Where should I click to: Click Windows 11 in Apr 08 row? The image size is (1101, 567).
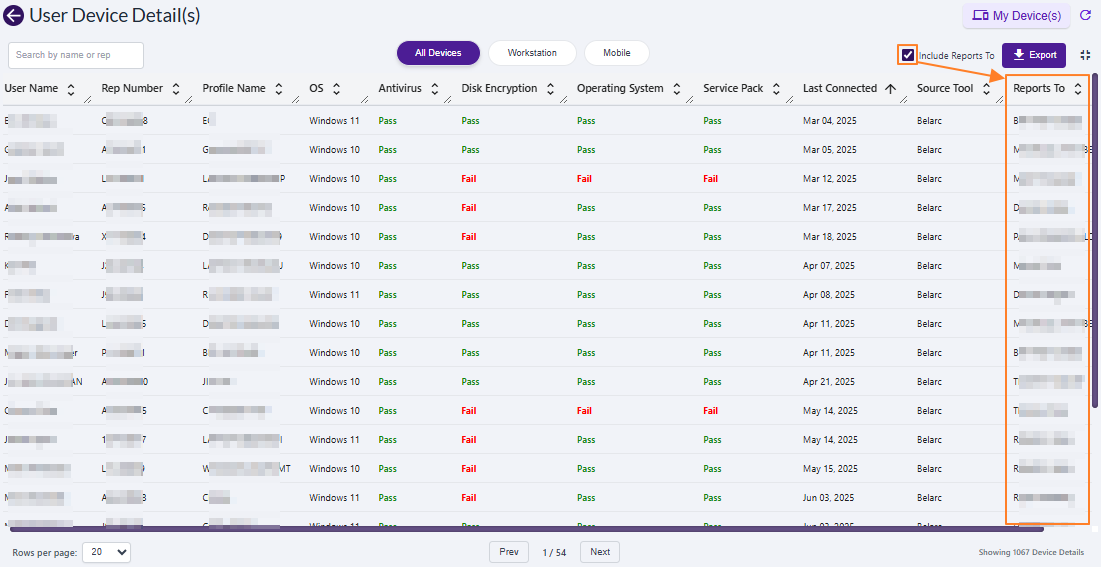pos(334,295)
